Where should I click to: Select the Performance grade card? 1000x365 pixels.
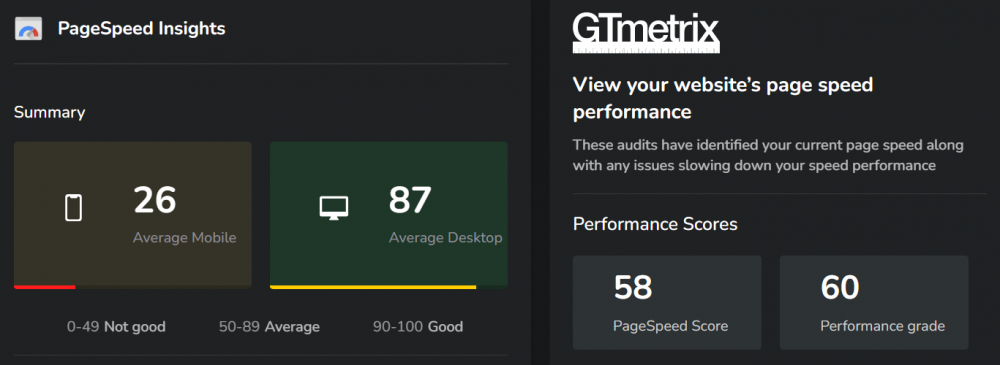[x=874, y=302]
